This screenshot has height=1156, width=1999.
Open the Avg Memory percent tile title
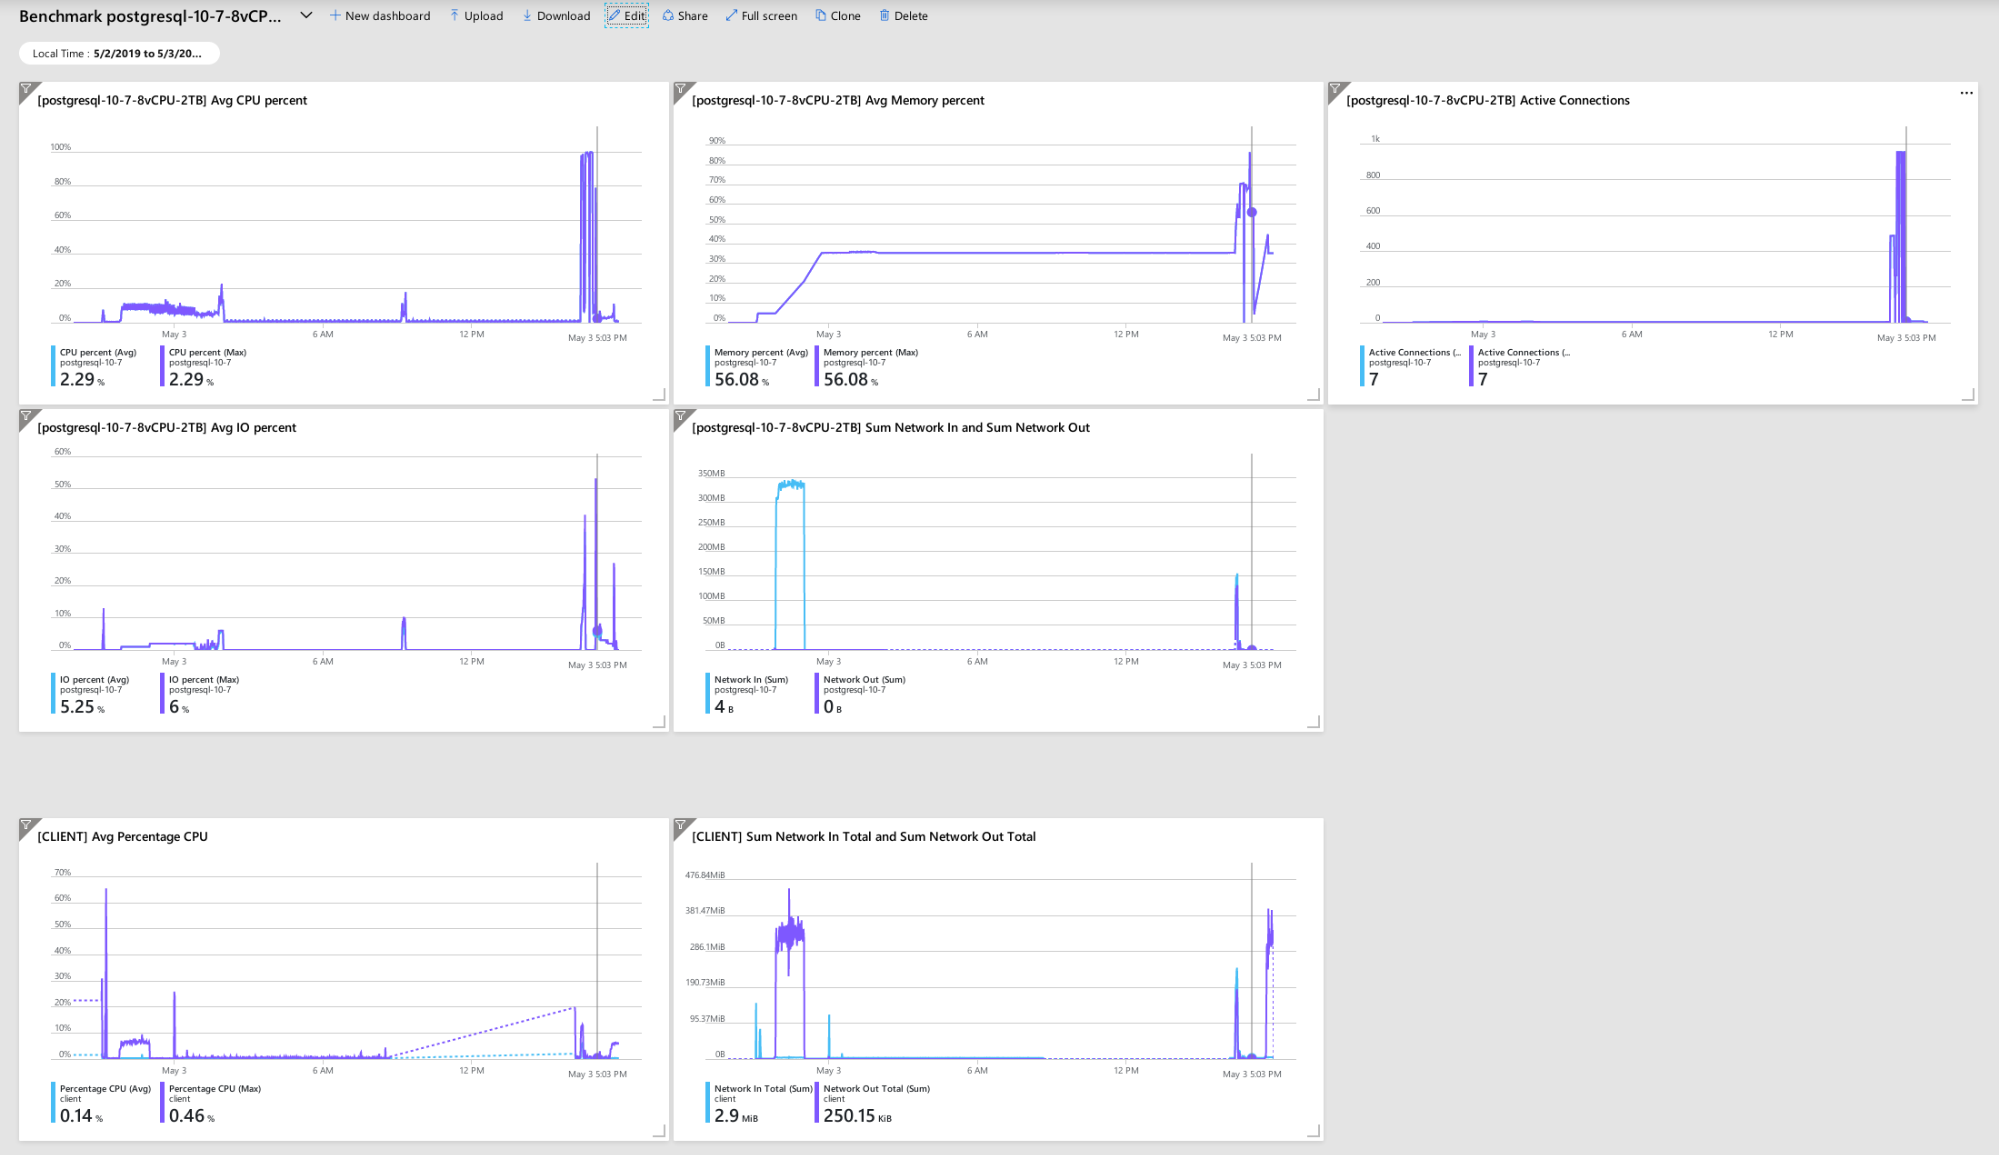click(838, 100)
